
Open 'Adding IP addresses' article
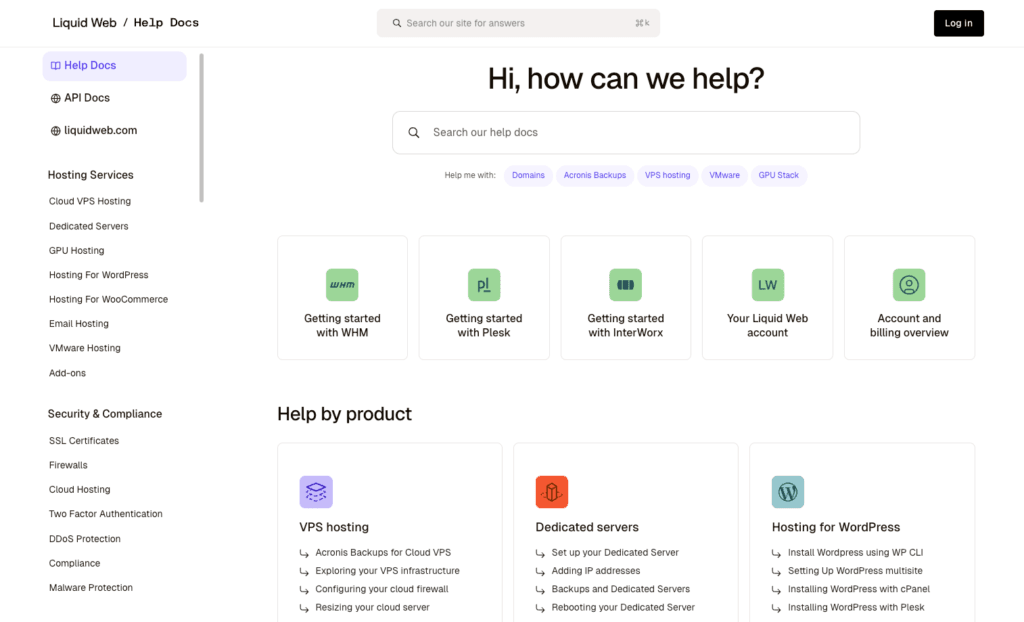tap(596, 571)
